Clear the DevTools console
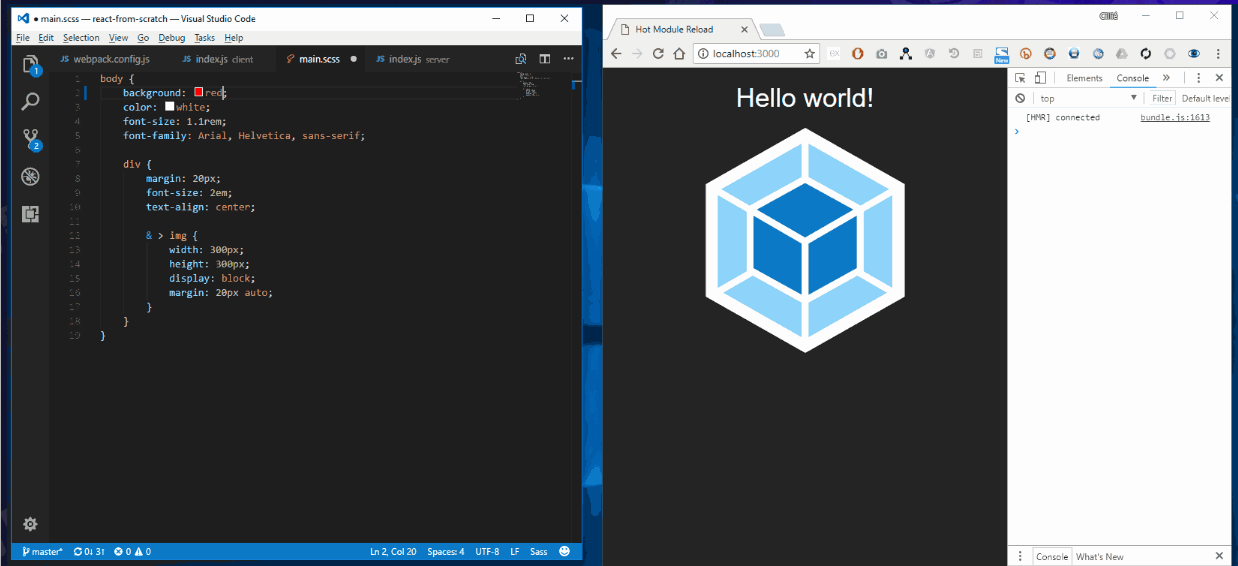This screenshot has width=1238, height=566. (1020, 98)
